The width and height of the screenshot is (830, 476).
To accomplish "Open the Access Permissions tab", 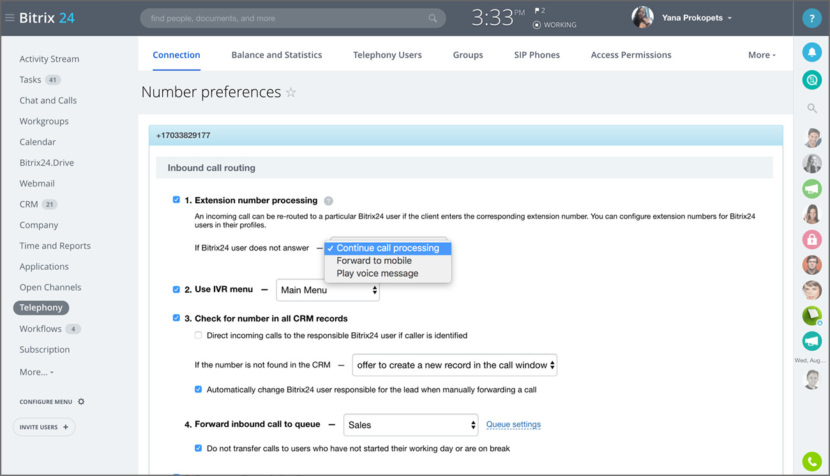I will coord(630,55).
